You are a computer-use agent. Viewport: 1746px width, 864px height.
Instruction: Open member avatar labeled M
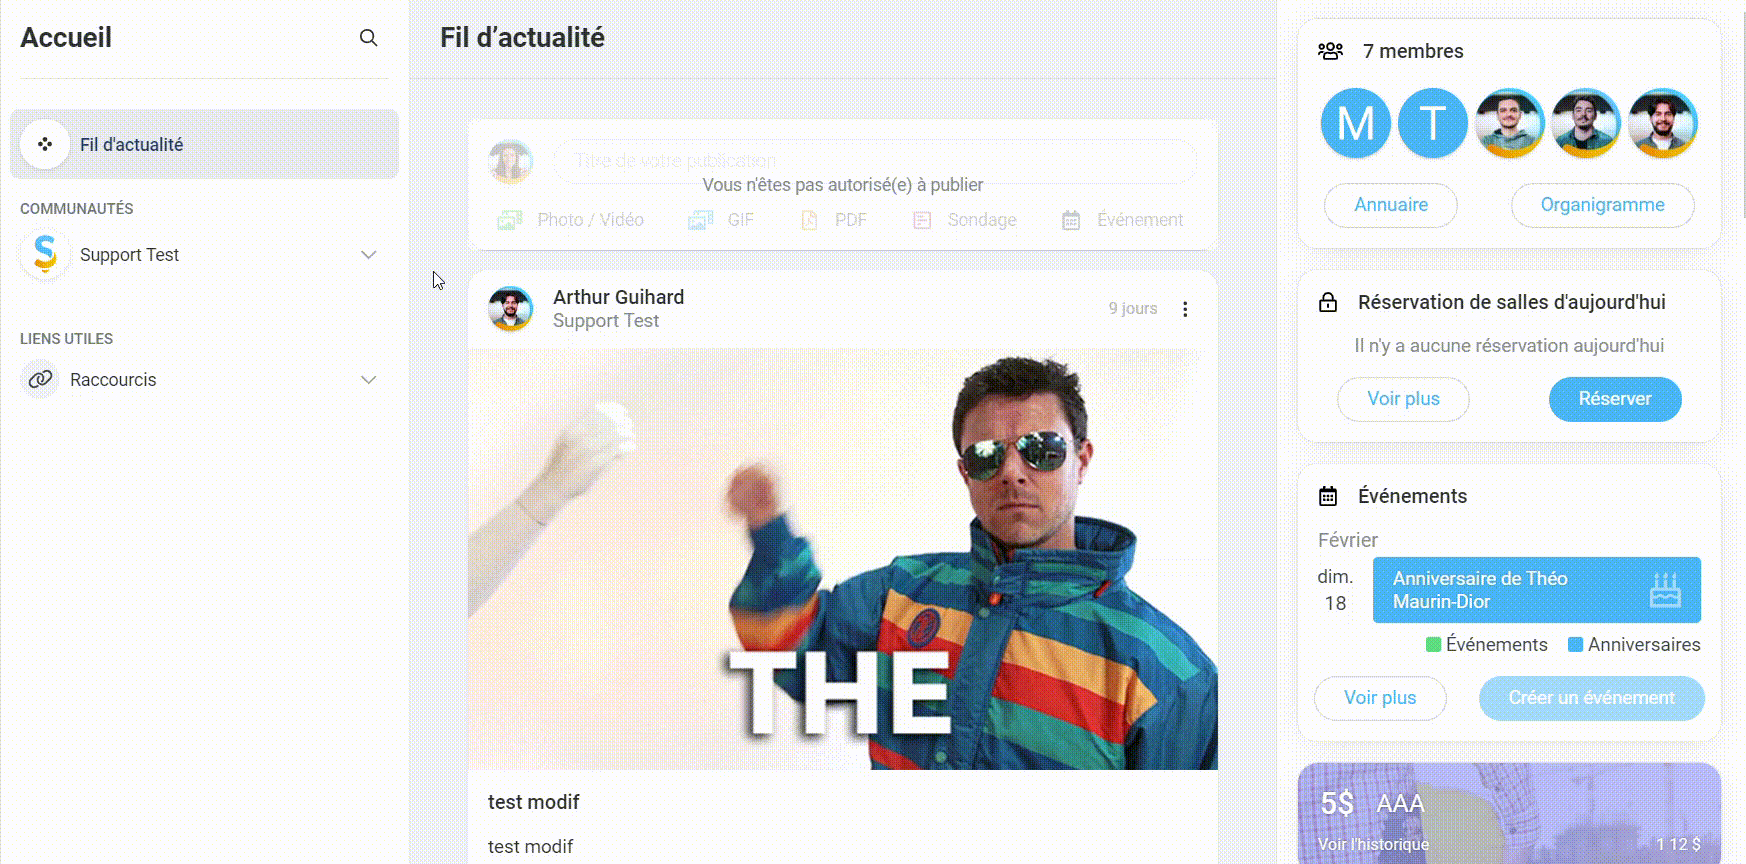click(1355, 123)
